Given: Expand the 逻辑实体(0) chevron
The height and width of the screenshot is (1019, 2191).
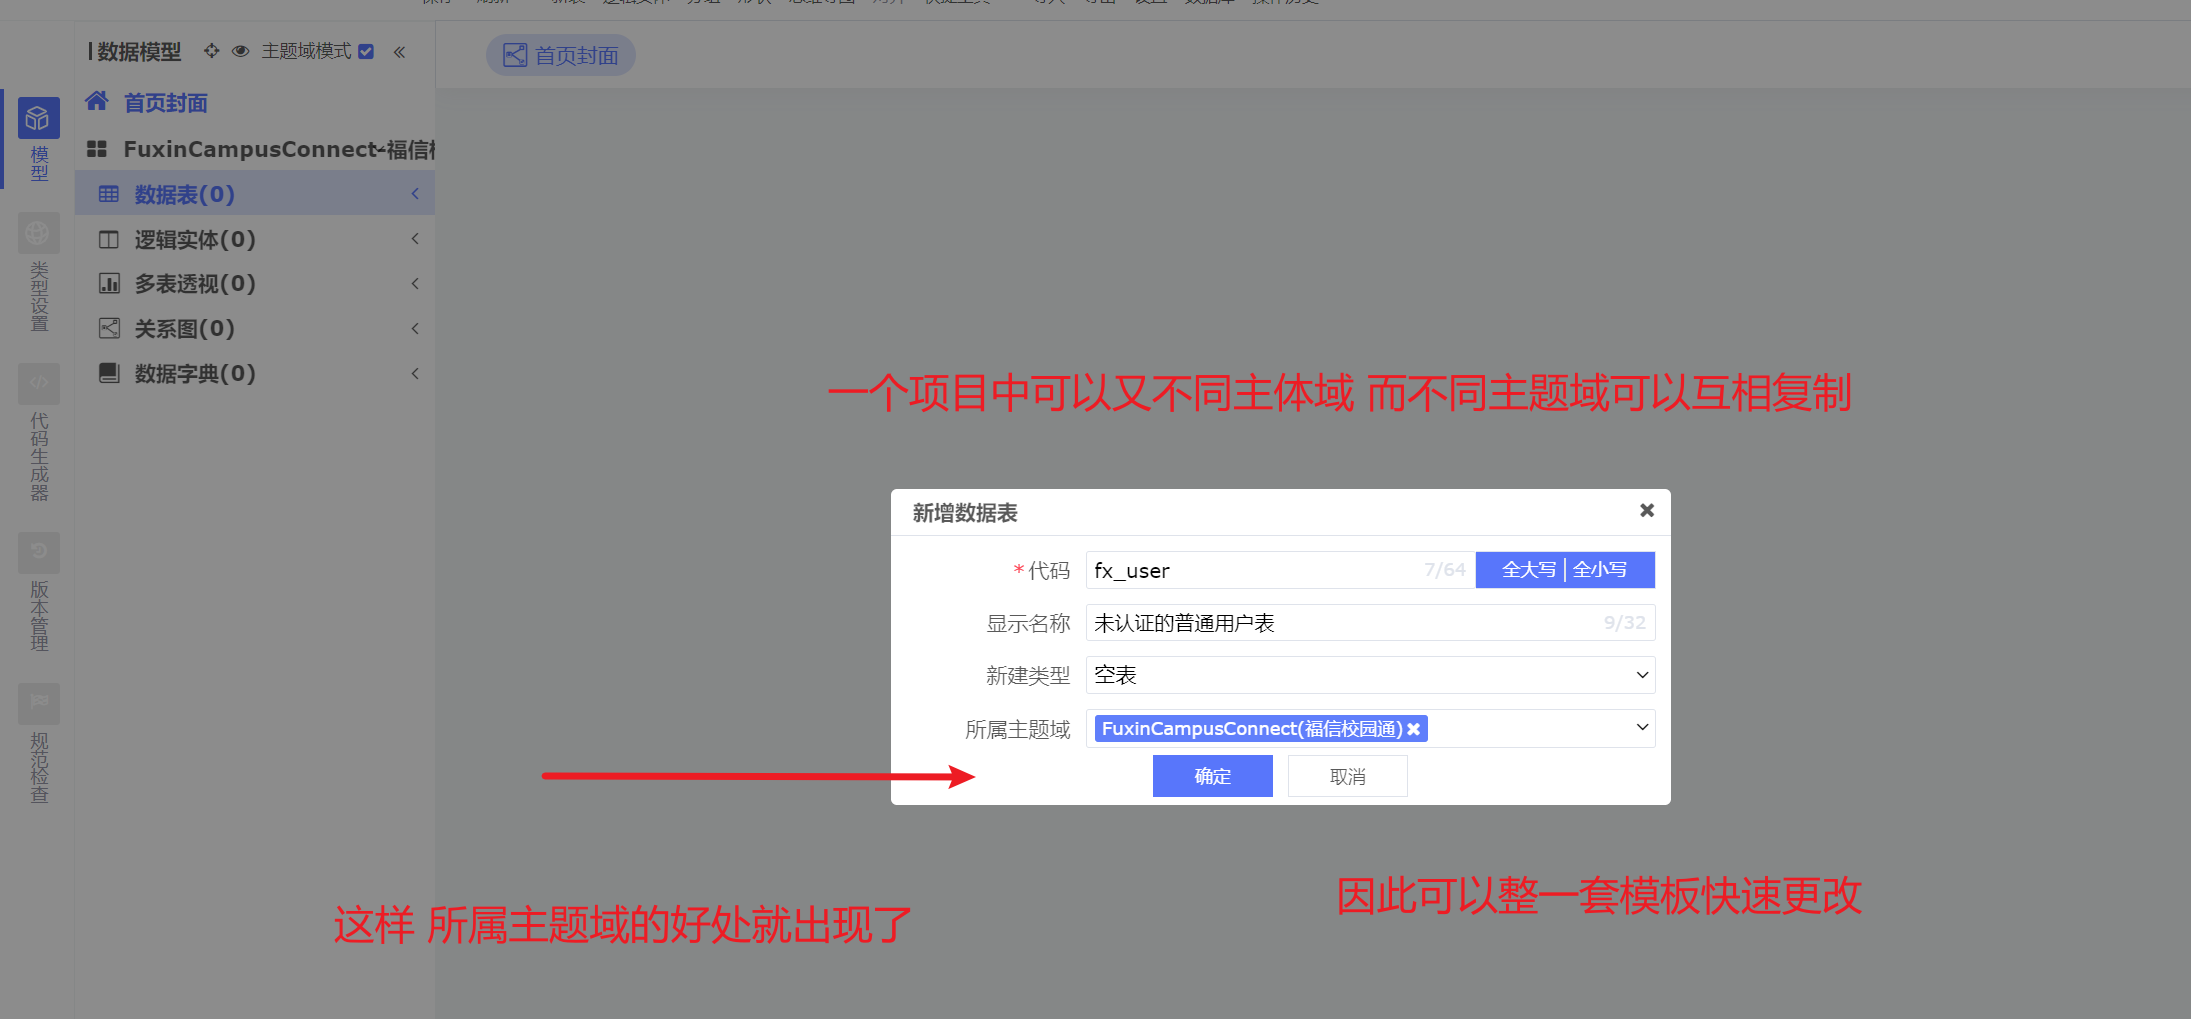Looking at the screenshot, I should pos(415,239).
